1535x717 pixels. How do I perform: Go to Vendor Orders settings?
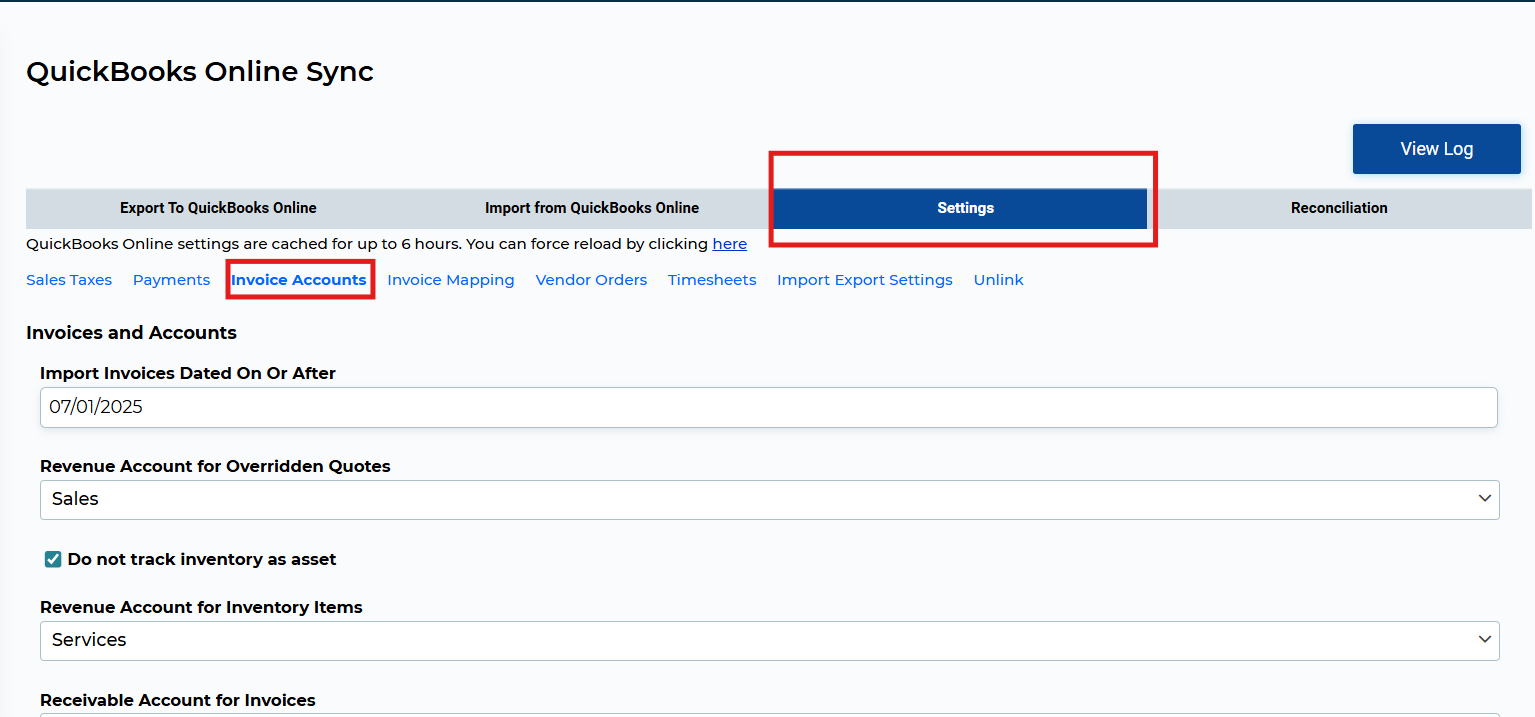point(591,280)
